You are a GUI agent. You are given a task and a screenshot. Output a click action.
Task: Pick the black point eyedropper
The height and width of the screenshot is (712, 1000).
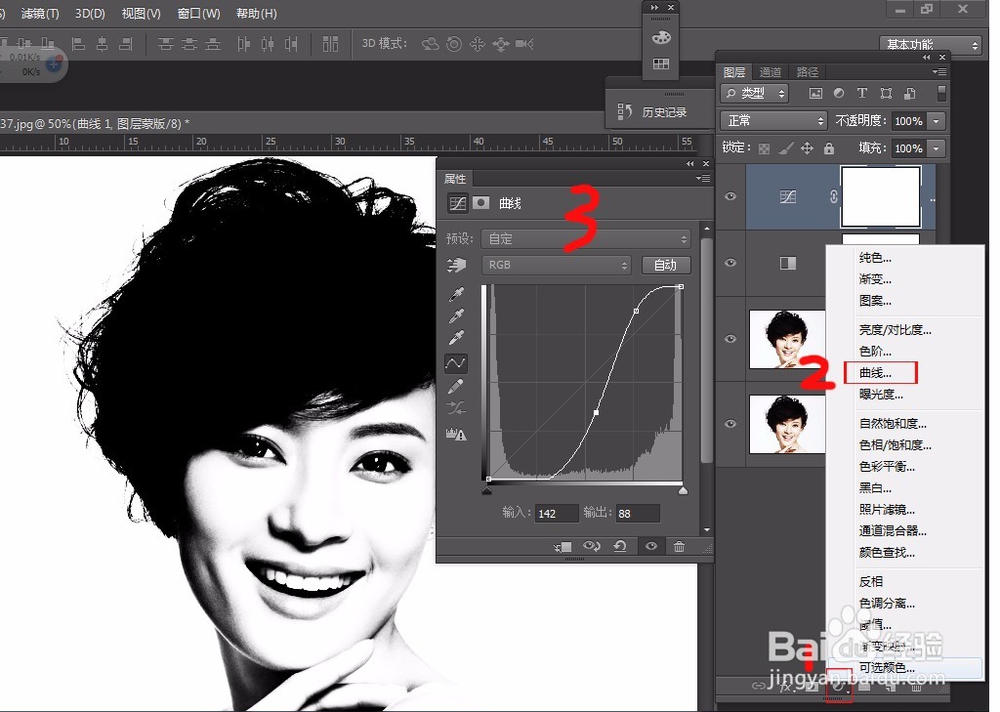click(x=456, y=294)
